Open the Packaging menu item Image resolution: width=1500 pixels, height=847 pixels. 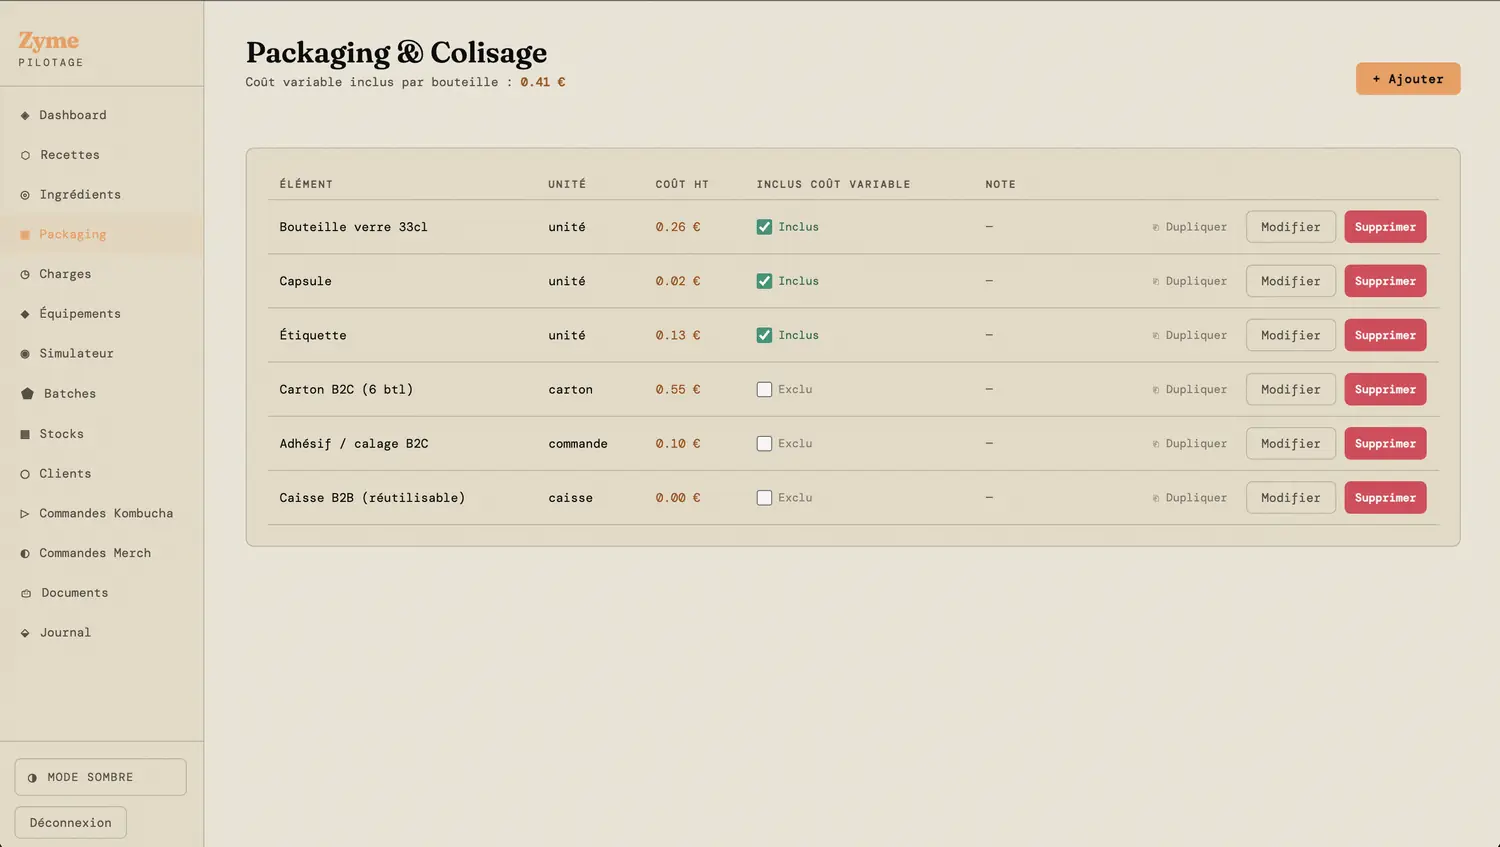(x=101, y=234)
